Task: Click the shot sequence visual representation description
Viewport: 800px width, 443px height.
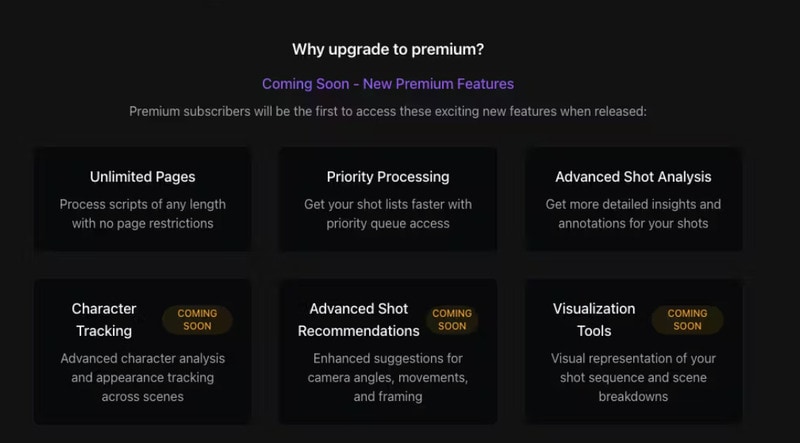Action: point(633,377)
